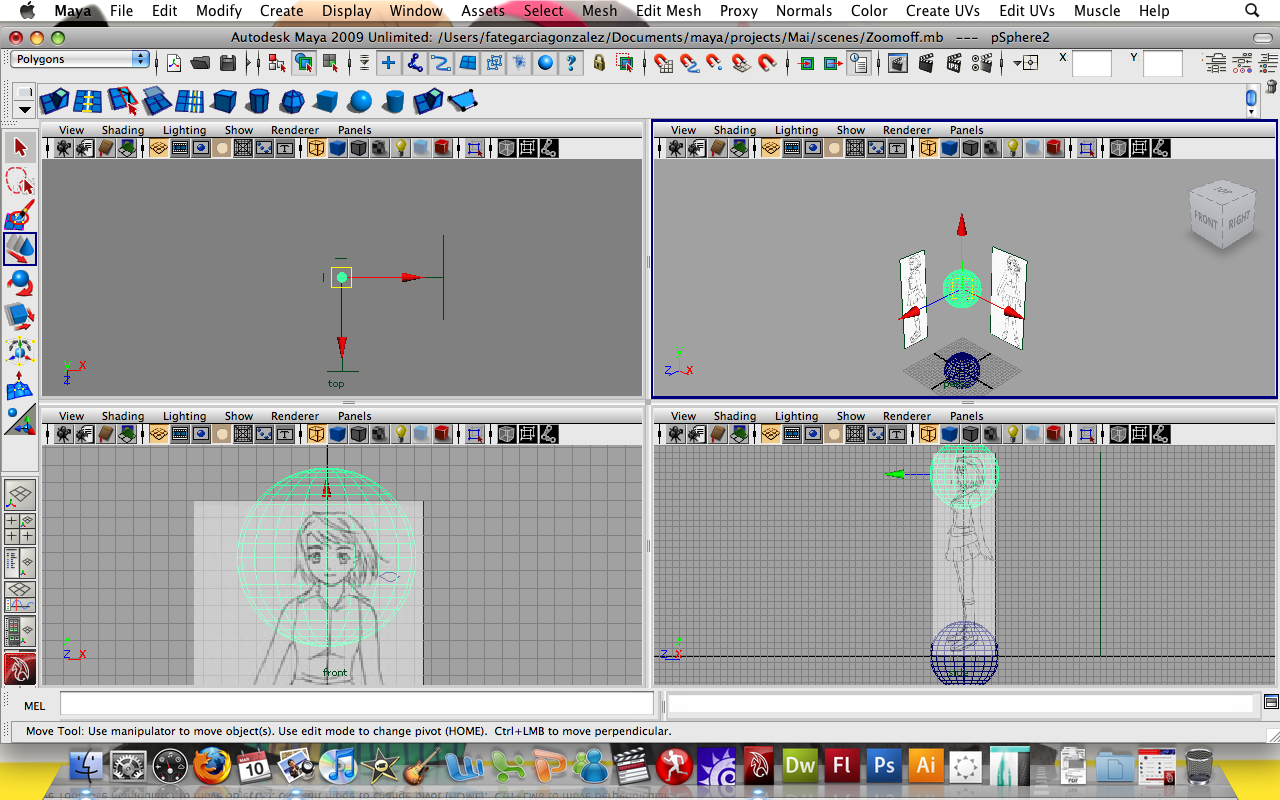Switch to four view layout
1280x800 pixels.
point(20,529)
